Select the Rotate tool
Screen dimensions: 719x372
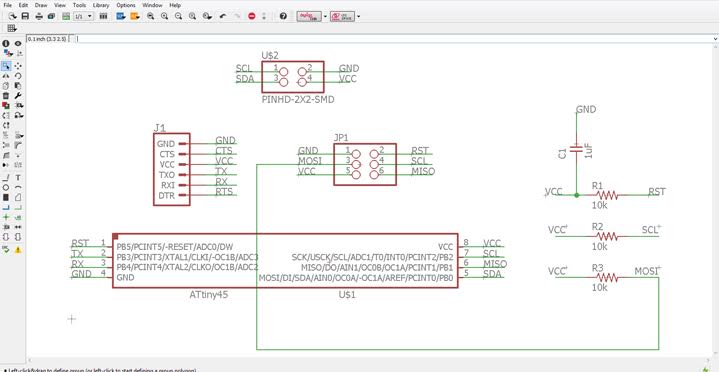tap(18, 76)
